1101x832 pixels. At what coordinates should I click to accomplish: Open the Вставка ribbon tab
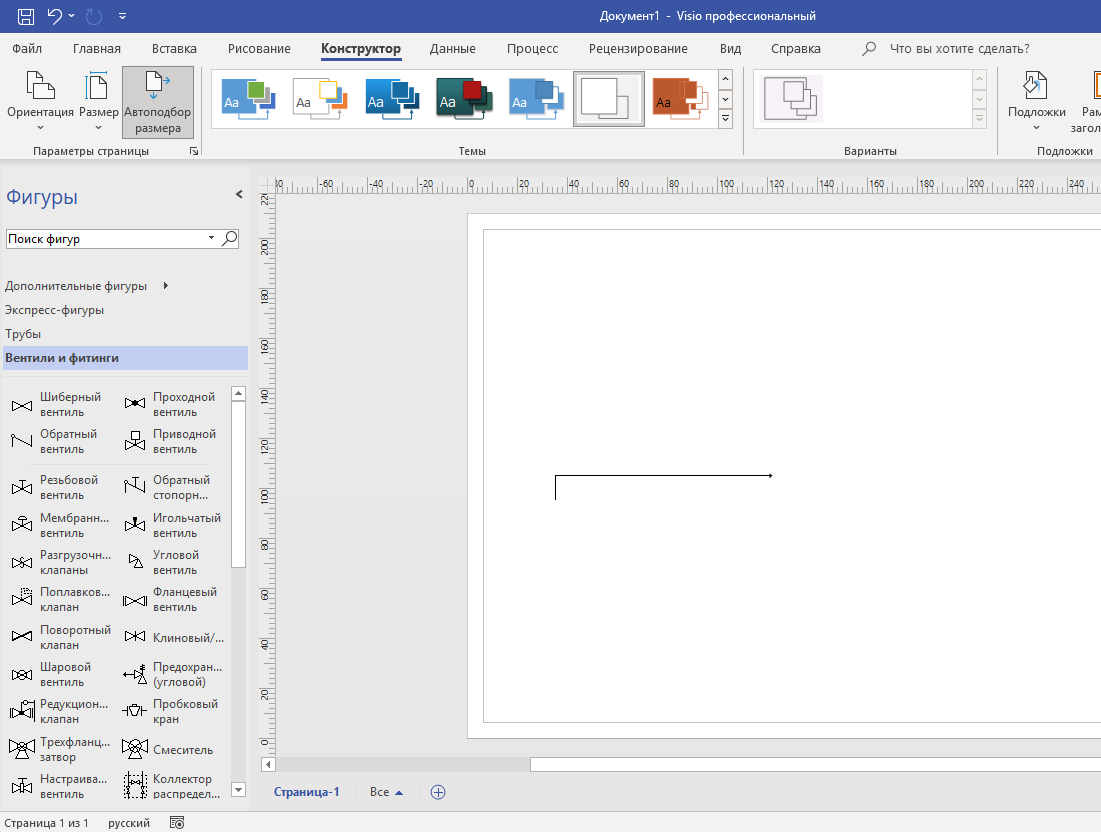pyautogui.click(x=174, y=48)
